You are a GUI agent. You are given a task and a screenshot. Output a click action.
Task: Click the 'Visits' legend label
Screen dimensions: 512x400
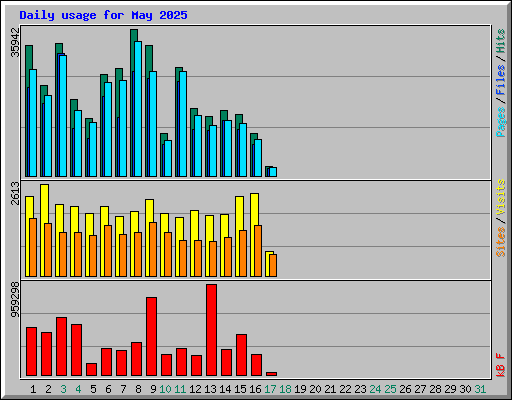(501, 197)
